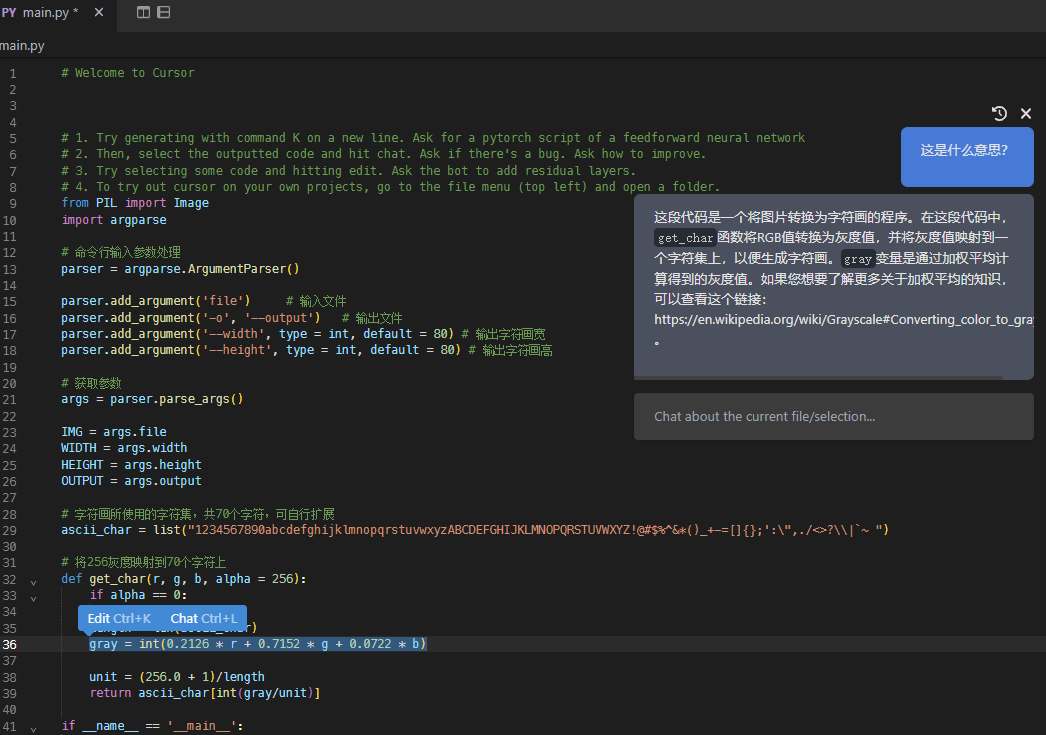
Task: Focus the chat message input field
Action: click(833, 417)
